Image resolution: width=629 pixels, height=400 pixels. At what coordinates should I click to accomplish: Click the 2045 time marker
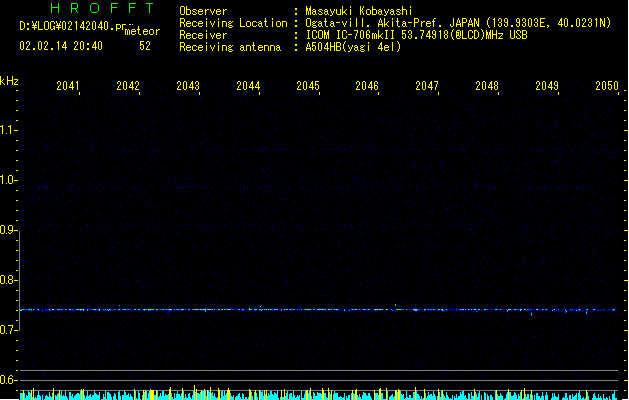pyautogui.click(x=308, y=86)
